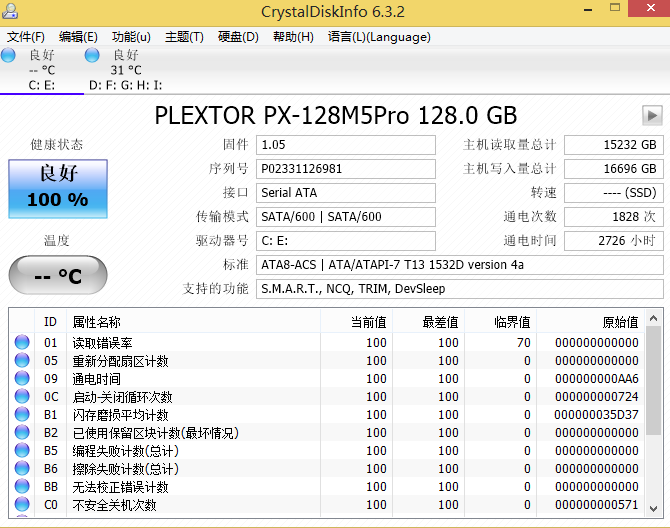Image resolution: width=670 pixels, height=528 pixels.
Task: Click the scrollbar down arrow in attribute list
Action: (x=653, y=508)
